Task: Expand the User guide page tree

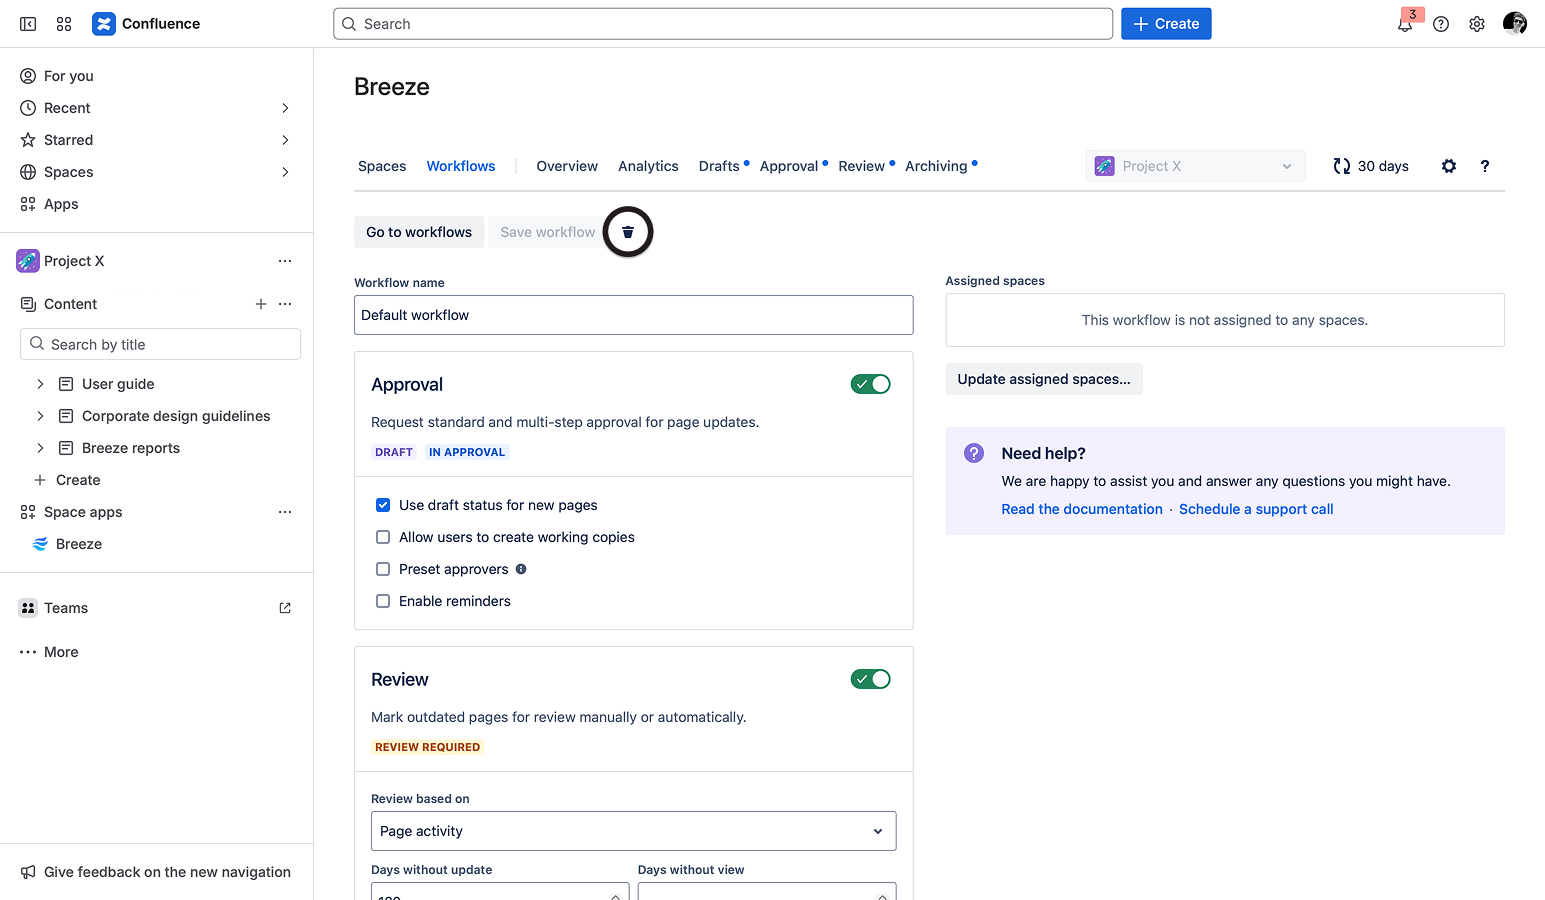Action: [x=40, y=383]
